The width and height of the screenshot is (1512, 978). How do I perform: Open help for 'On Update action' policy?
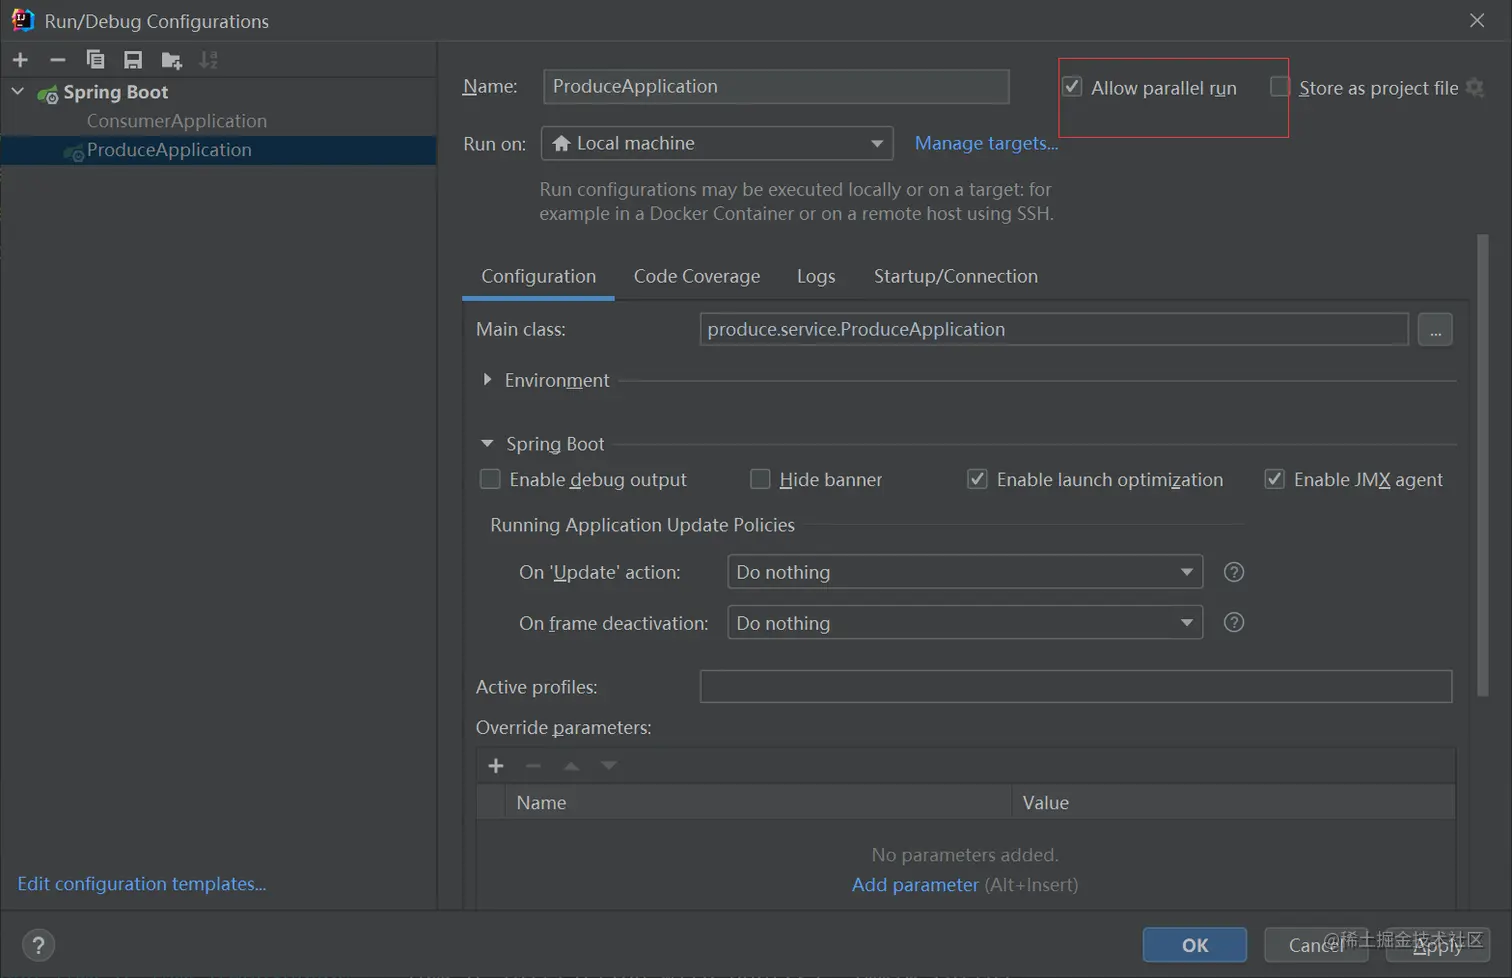pos(1233,572)
